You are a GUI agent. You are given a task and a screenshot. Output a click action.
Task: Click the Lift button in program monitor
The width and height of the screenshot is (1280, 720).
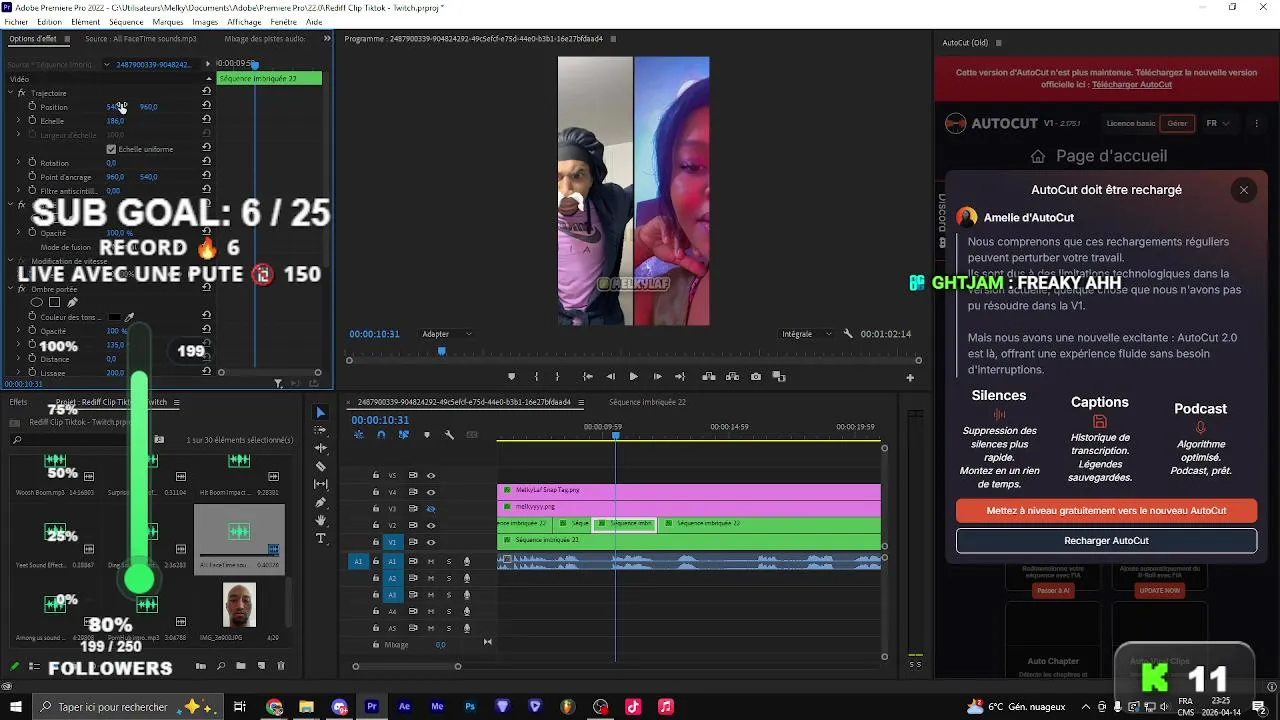(x=709, y=377)
